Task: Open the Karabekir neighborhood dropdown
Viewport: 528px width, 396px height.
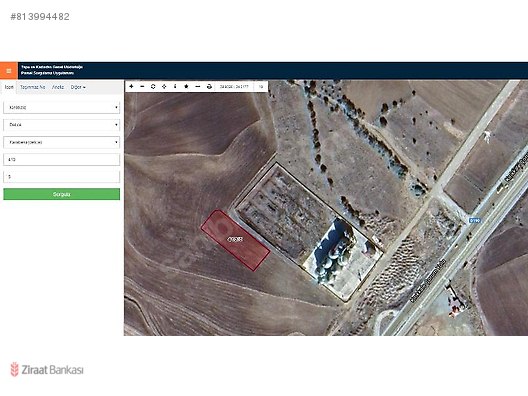Action: pyautogui.click(x=61, y=142)
